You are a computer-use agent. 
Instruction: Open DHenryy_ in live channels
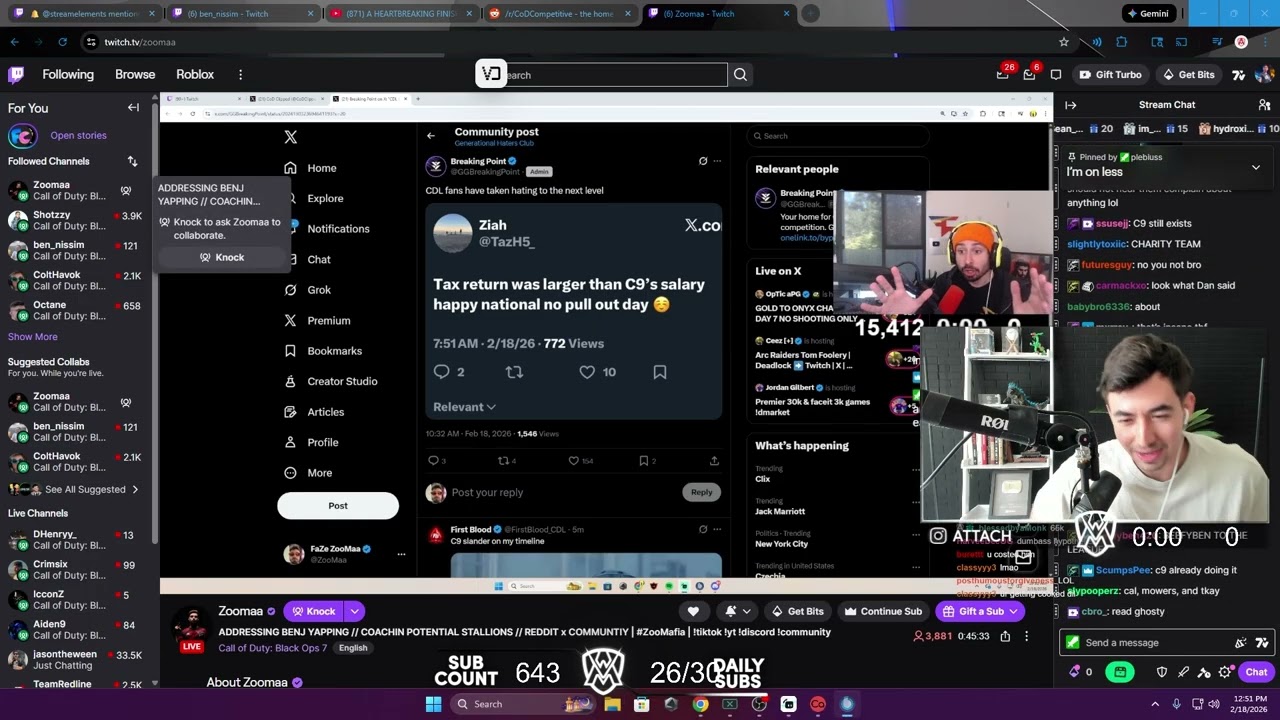coord(75,540)
